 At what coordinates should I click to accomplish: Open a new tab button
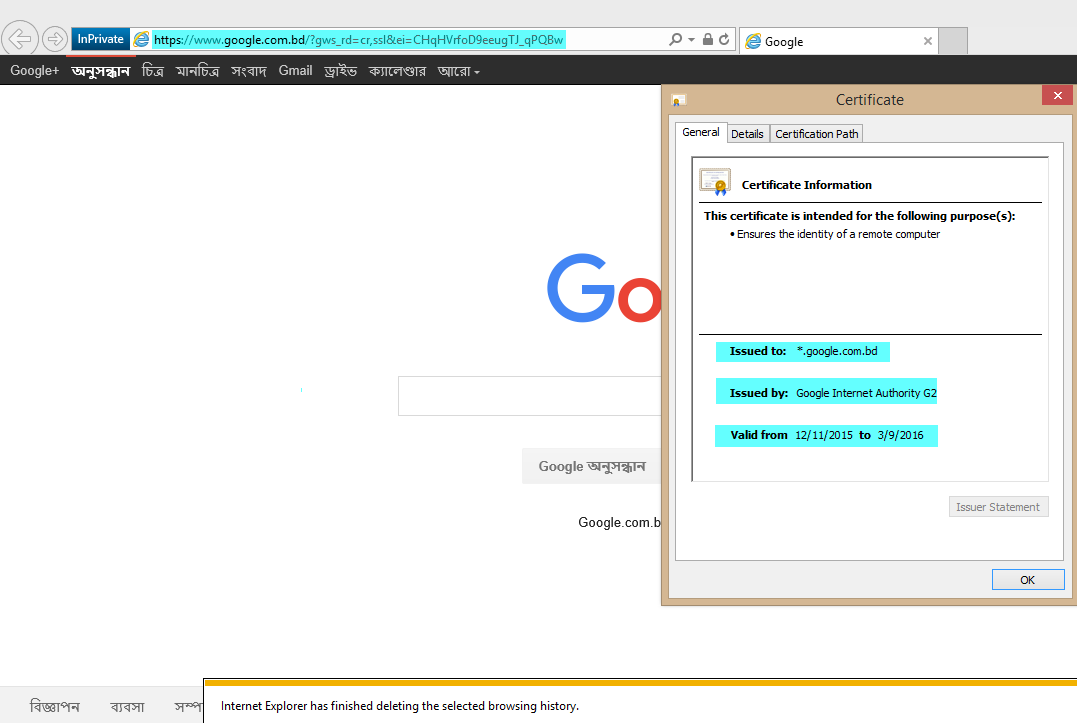(x=953, y=41)
